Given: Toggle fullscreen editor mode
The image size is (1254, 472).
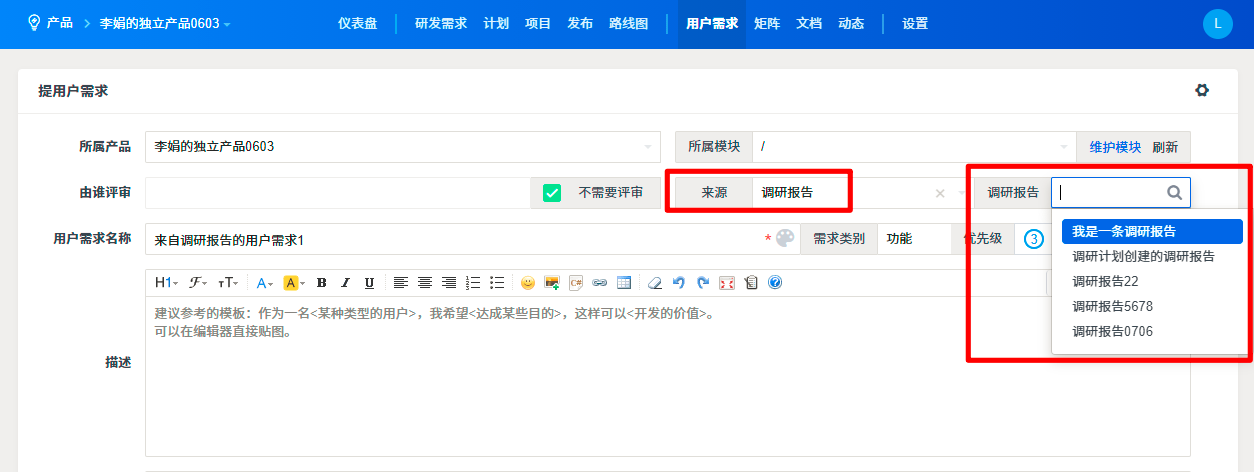Looking at the screenshot, I should pyautogui.click(x=727, y=283).
